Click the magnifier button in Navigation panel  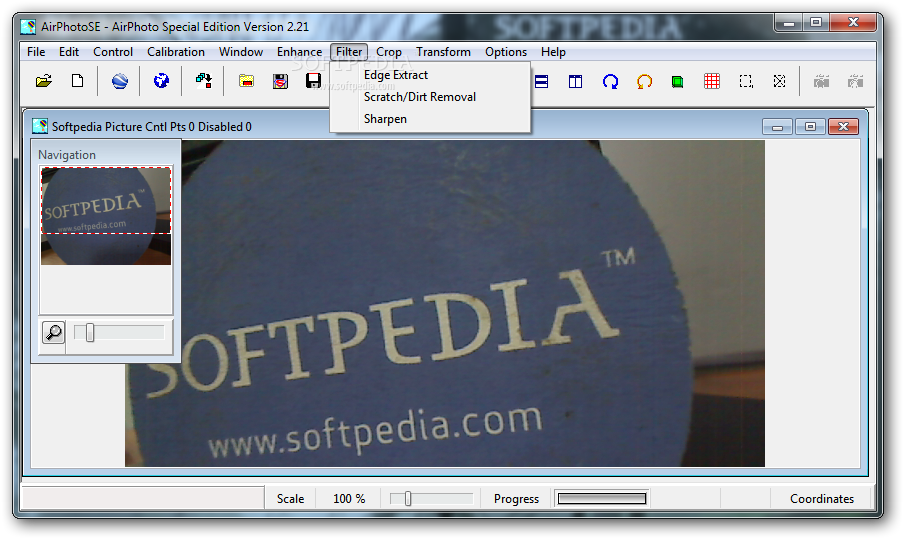click(54, 333)
